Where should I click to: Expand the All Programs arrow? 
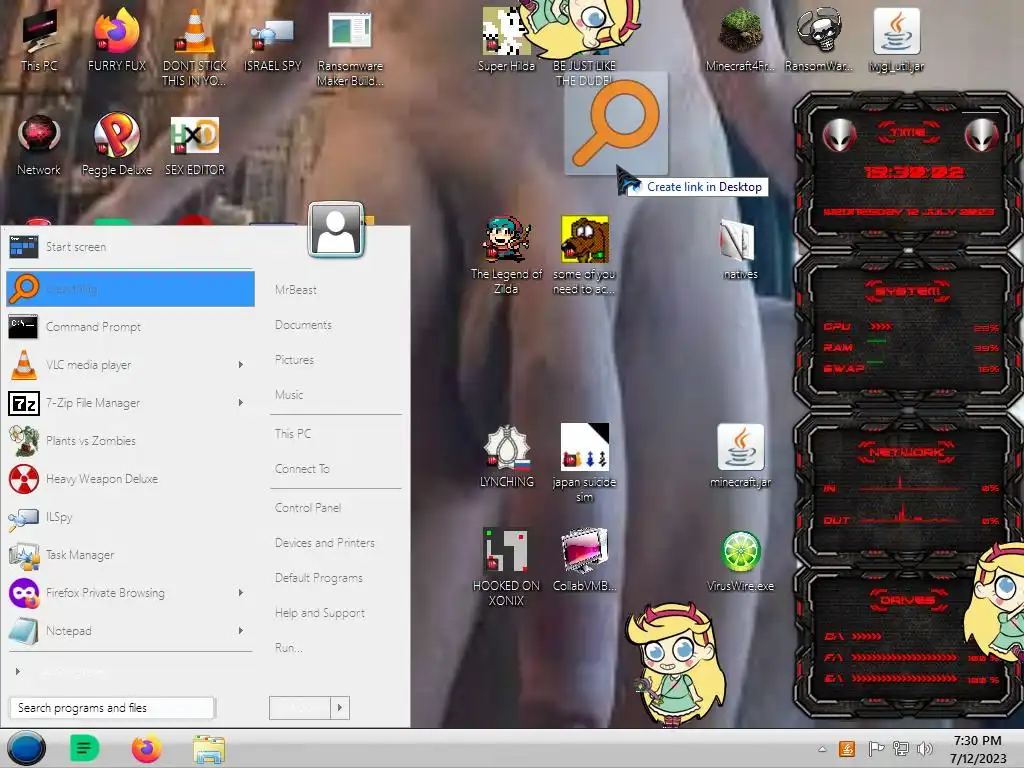click(x=18, y=671)
